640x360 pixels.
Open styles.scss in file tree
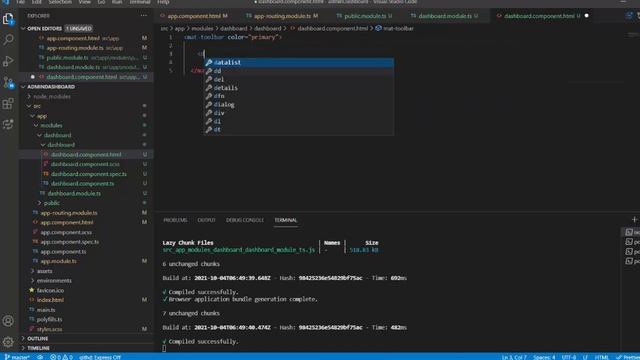click(x=49, y=329)
